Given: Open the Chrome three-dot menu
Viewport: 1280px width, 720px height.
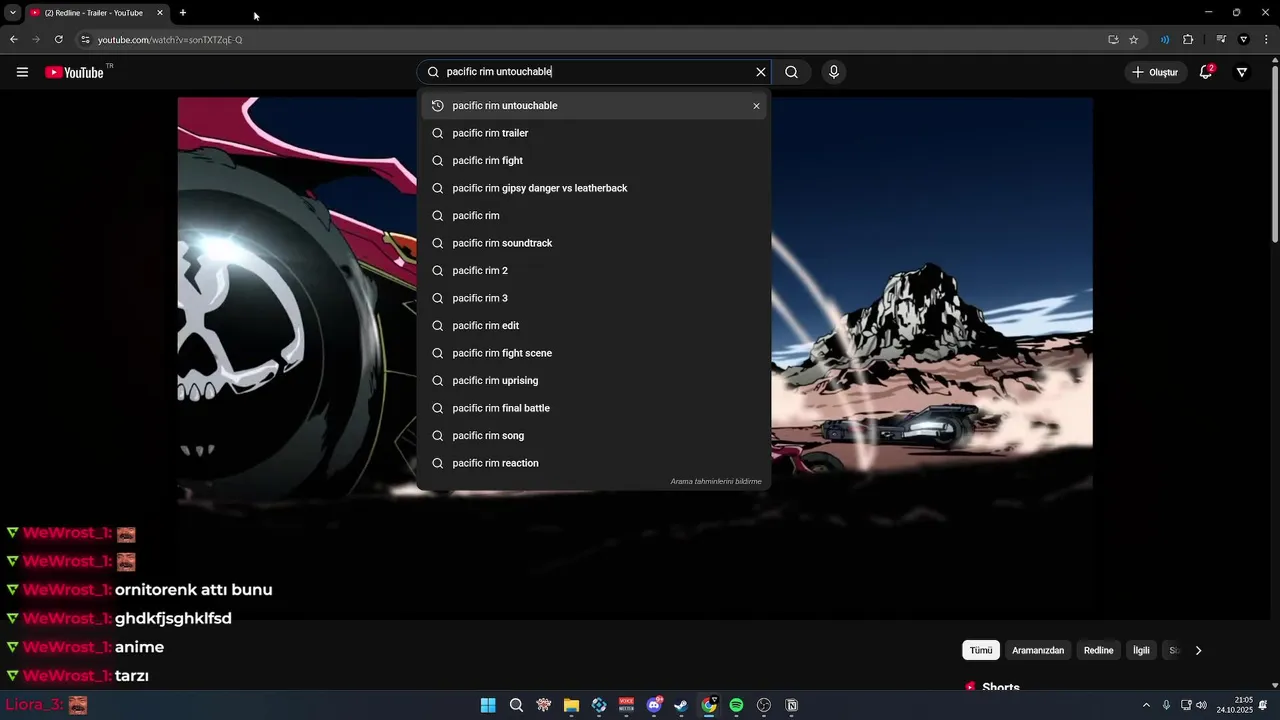Looking at the screenshot, I should pos(1266,40).
